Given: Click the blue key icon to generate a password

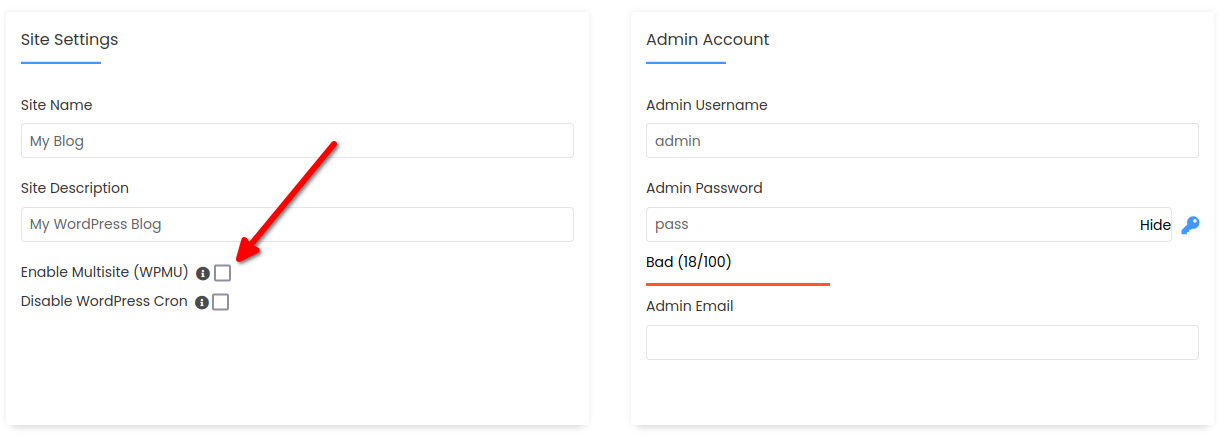Looking at the screenshot, I should coord(1190,225).
